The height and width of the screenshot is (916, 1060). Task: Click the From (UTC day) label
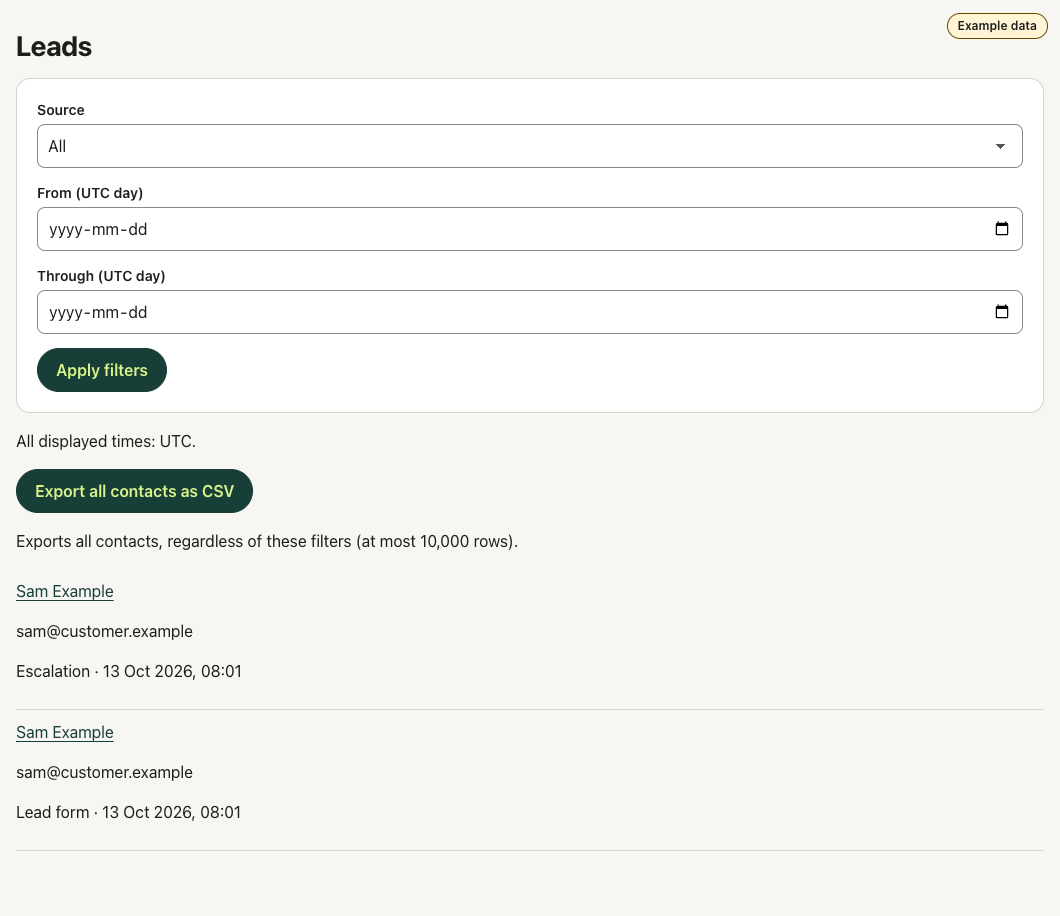[x=90, y=193]
